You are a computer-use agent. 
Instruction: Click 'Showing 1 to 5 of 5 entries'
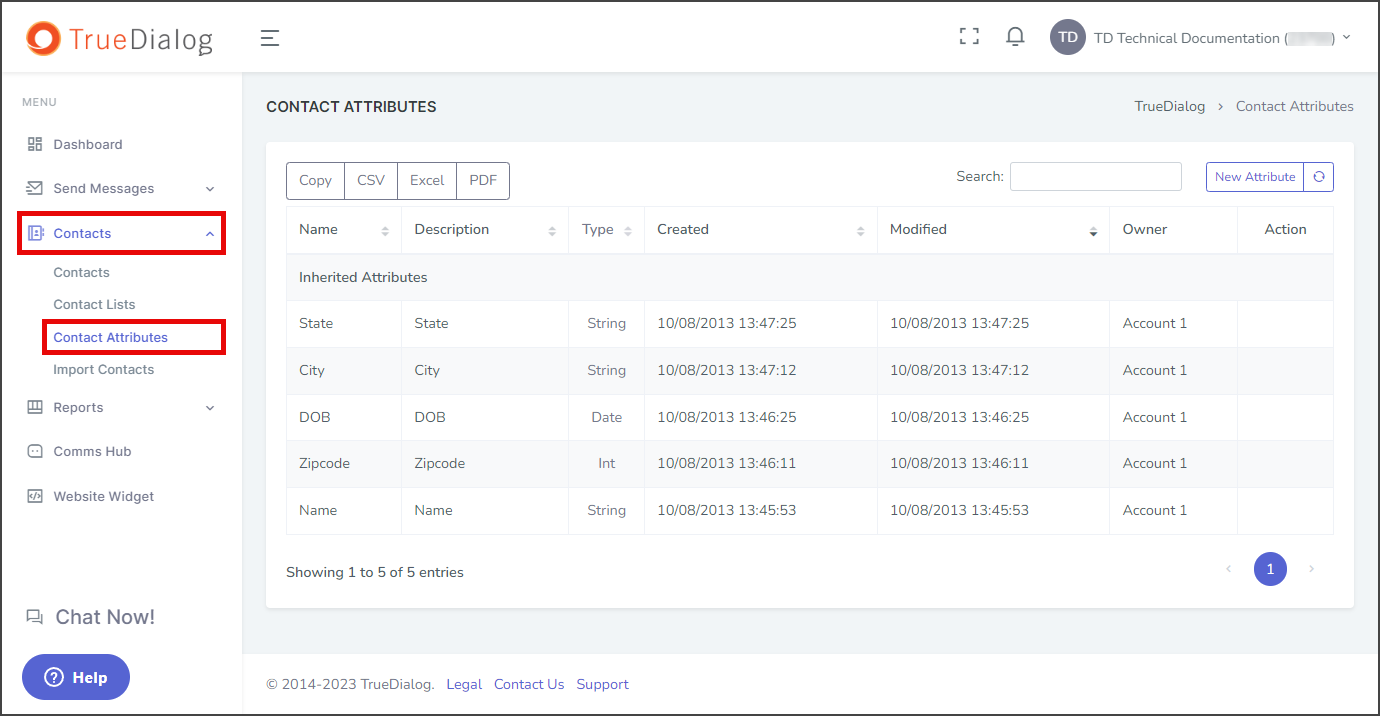(x=375, y=572)
